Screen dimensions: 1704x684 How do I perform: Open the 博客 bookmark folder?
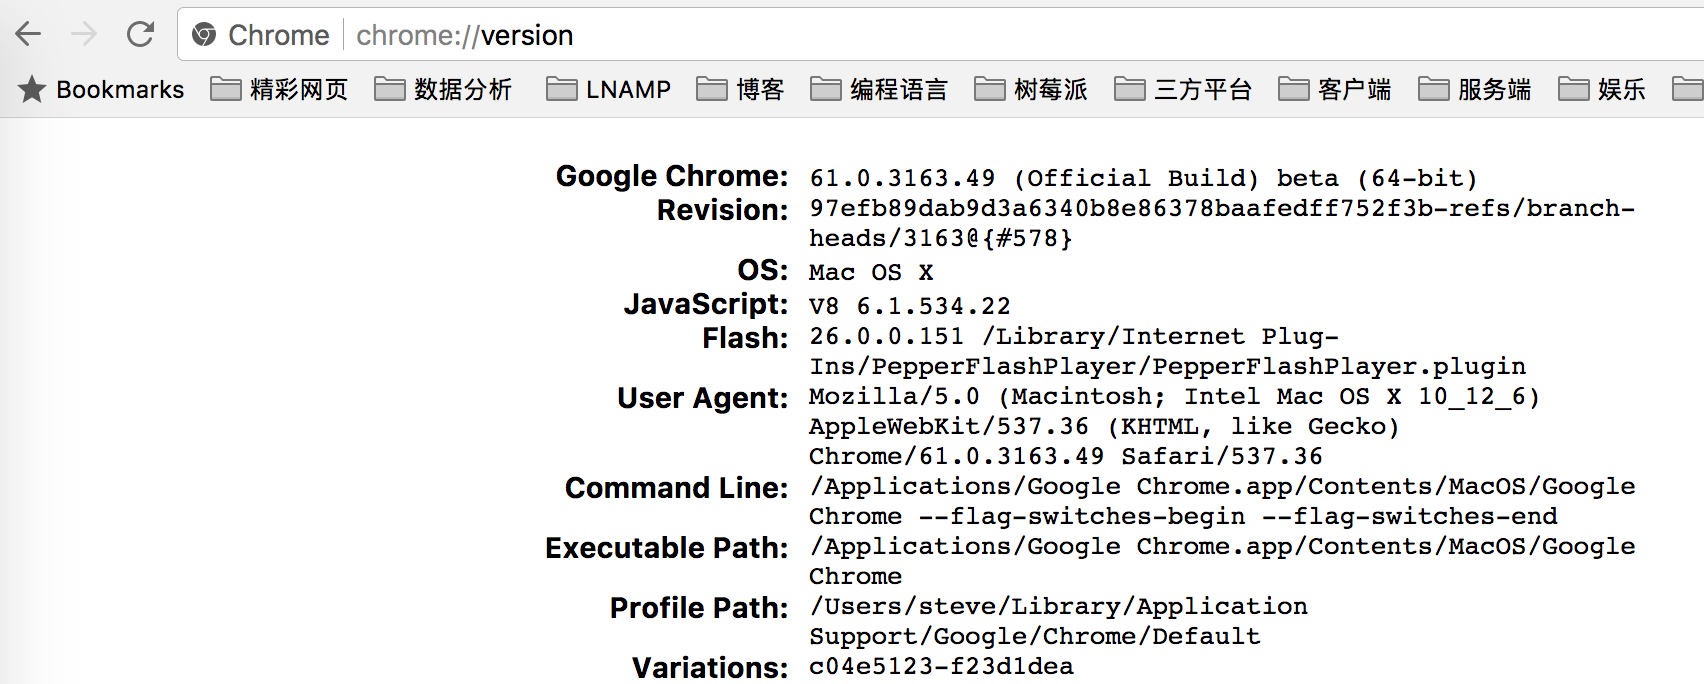tap(740, 89)
